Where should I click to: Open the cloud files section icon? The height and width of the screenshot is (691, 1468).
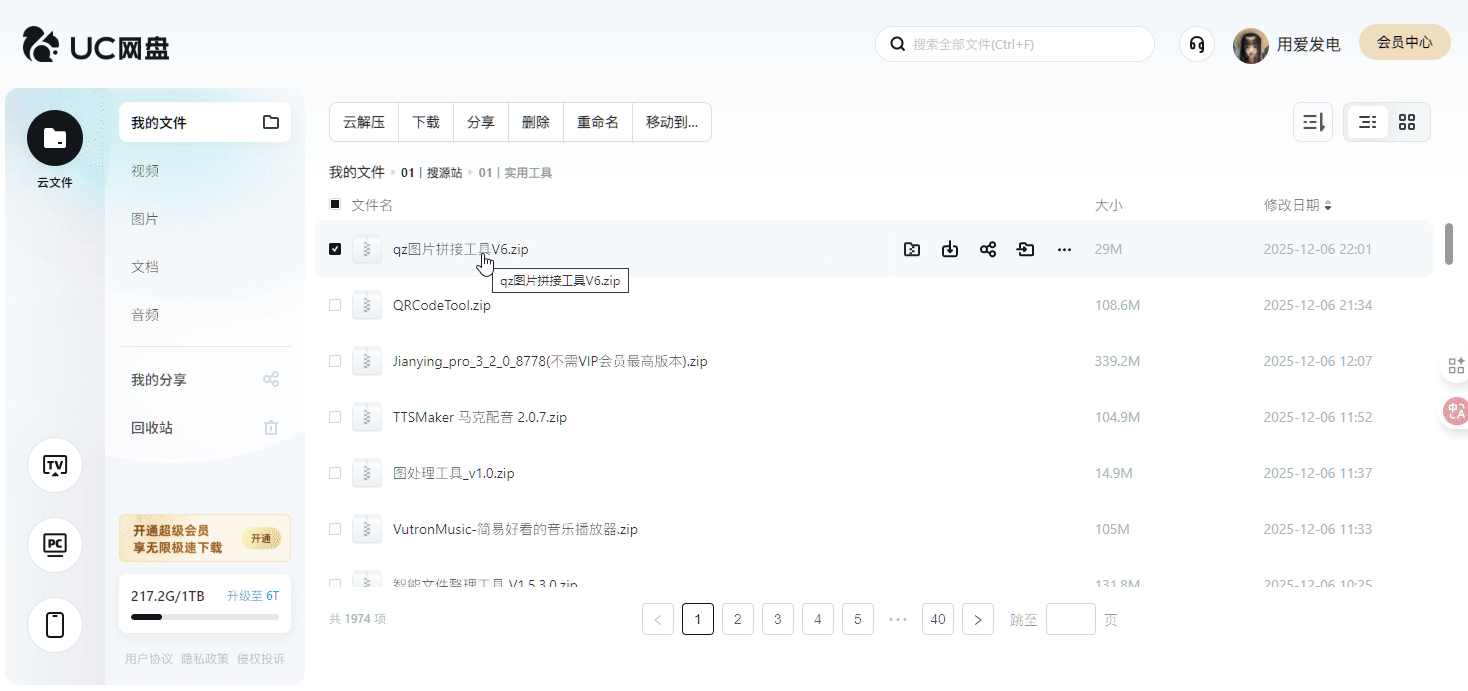(x=55, y=138)
